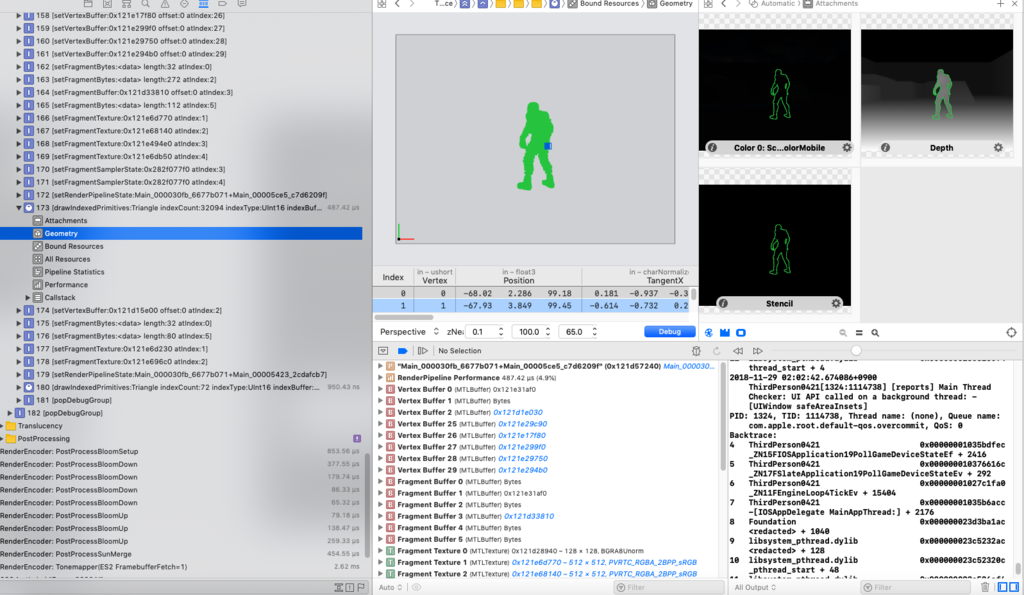Expand Vertex Buffer 0 row
1024x595 pixels.
380,389
